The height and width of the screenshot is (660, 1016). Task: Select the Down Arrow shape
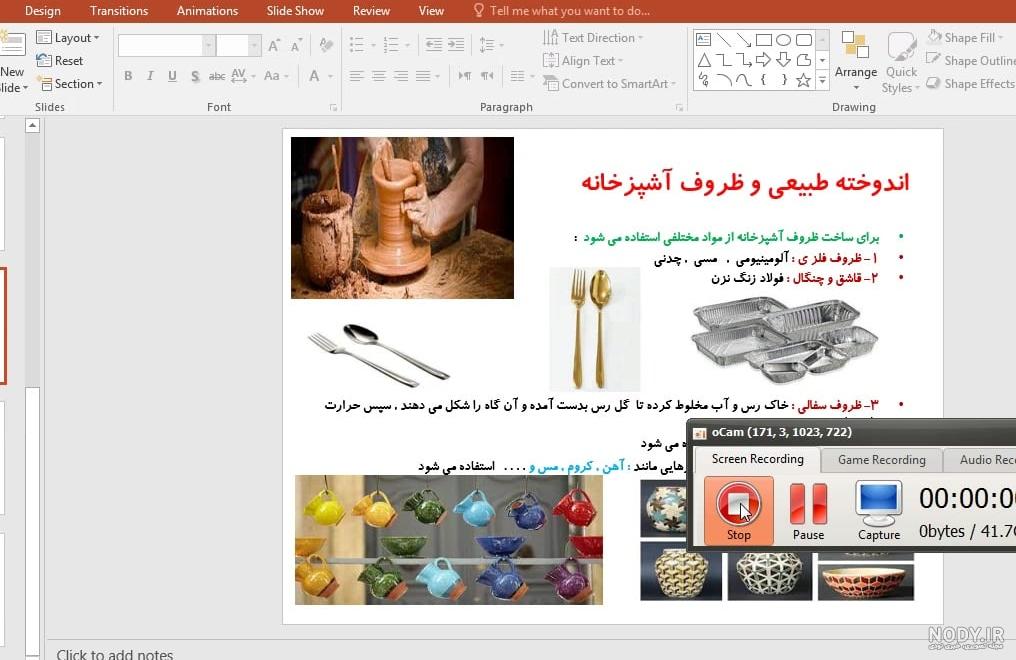[x=783, y=60]
